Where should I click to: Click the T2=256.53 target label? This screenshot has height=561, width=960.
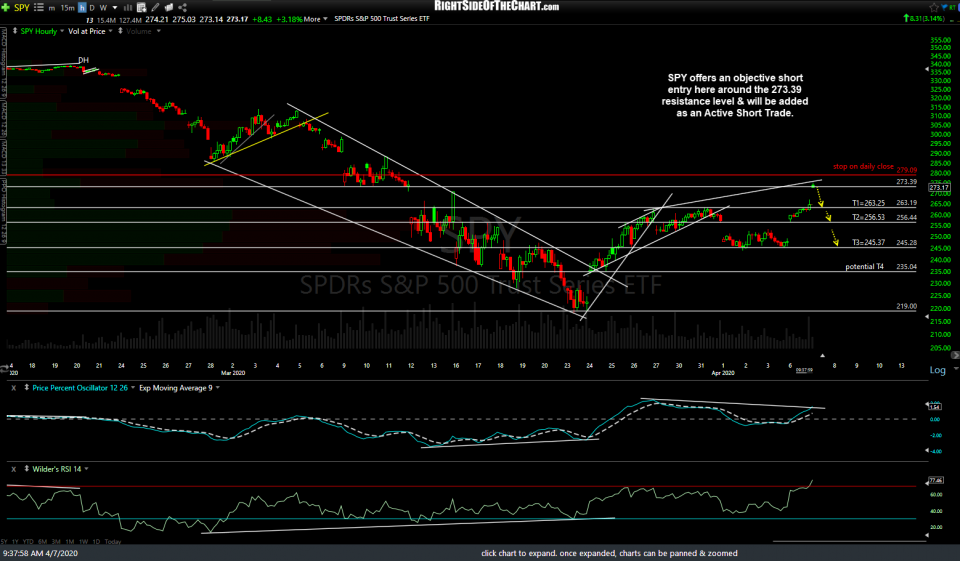pos(868,217)
